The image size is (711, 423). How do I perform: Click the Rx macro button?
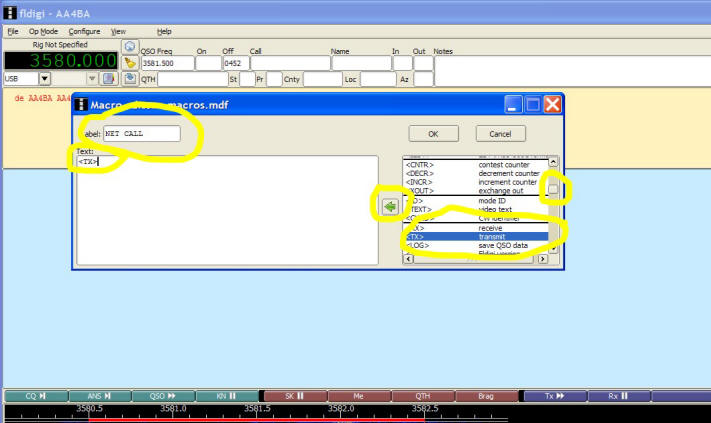619,396
